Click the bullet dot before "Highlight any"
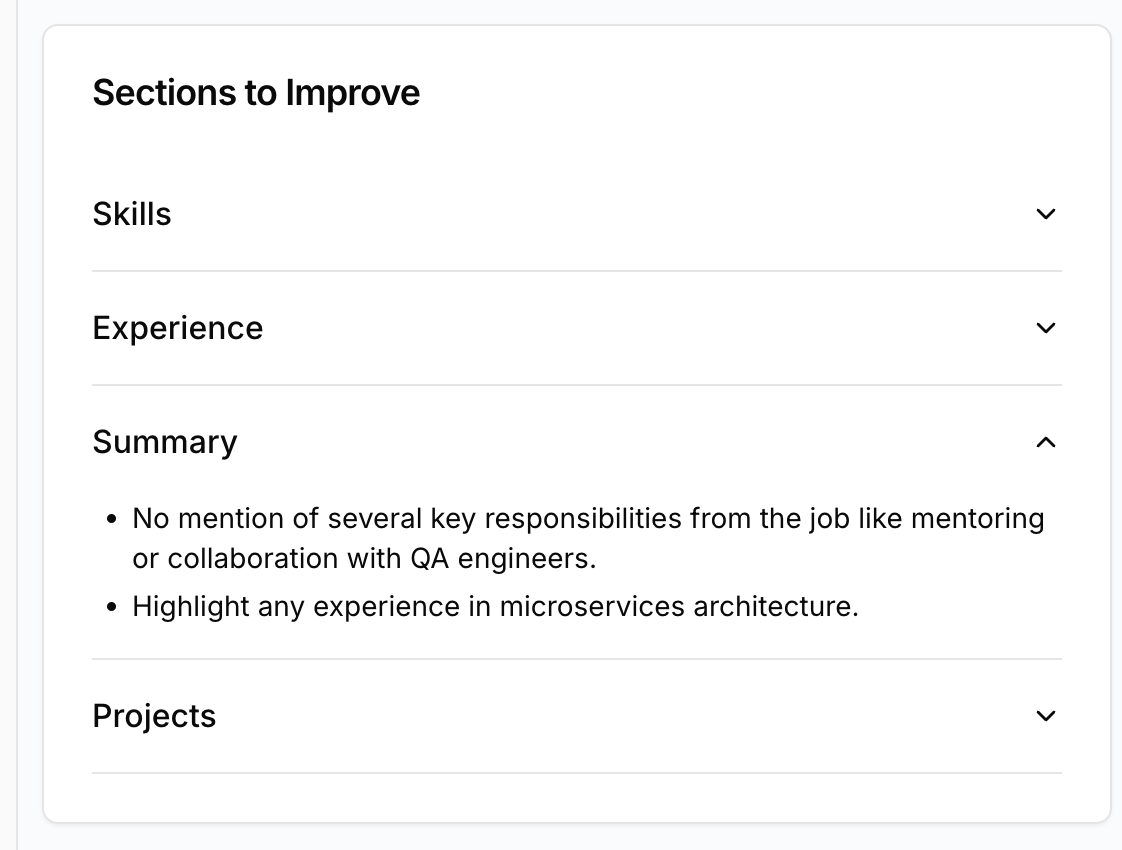The width and height of the screenshot is (1122, 850). pos(112,607)
